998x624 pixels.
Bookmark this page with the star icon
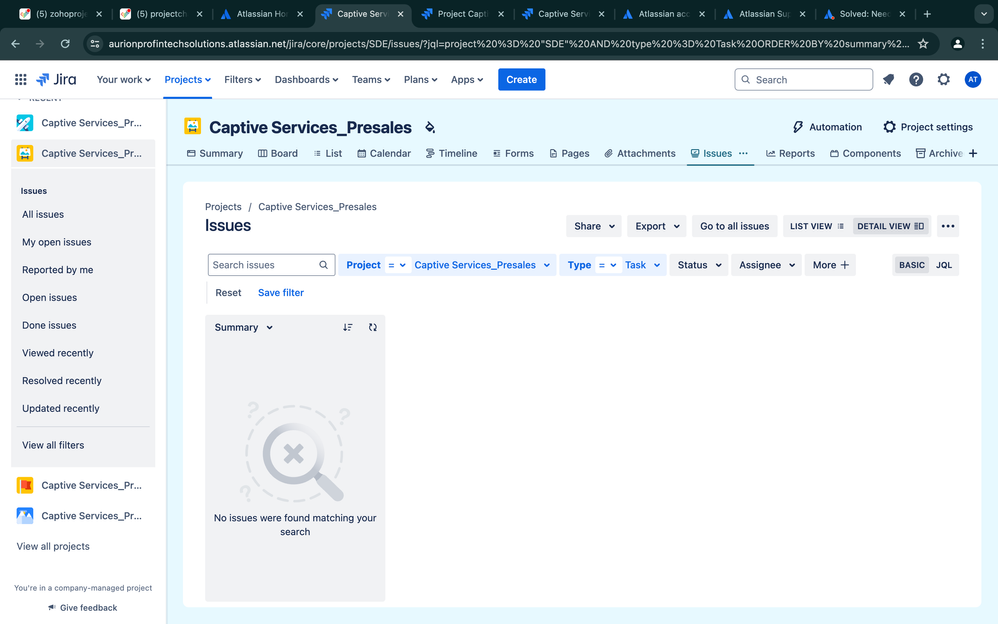point(923,44)
